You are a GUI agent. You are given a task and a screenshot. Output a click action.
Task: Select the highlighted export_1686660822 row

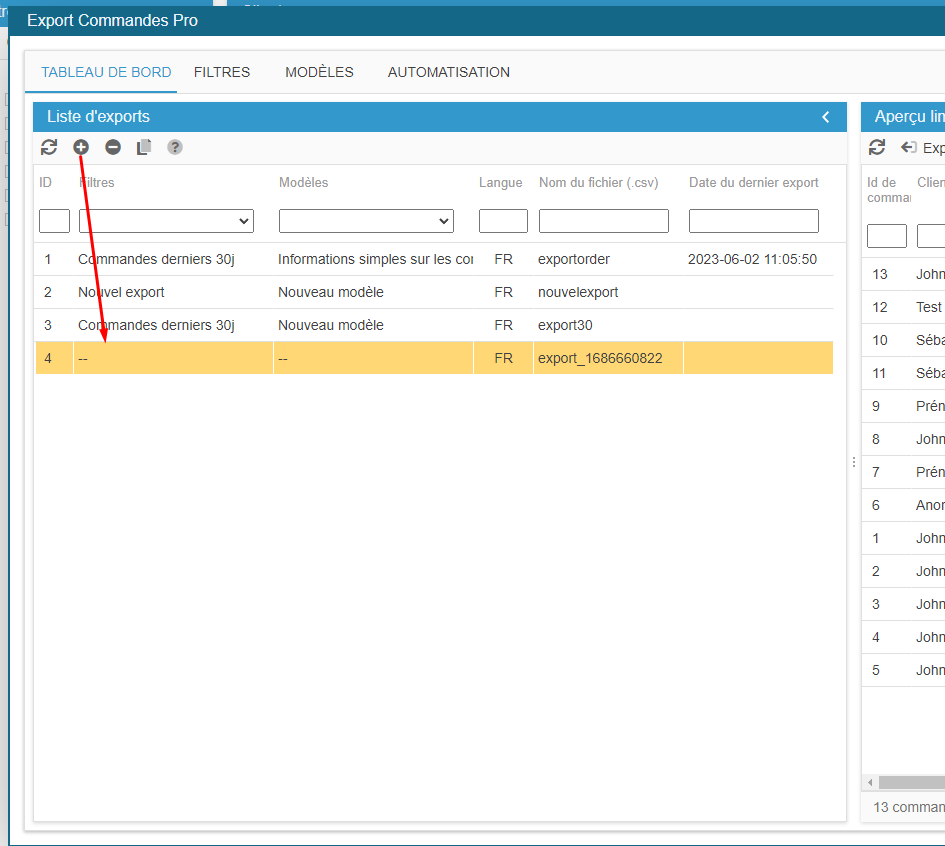[x=599, y=358]
